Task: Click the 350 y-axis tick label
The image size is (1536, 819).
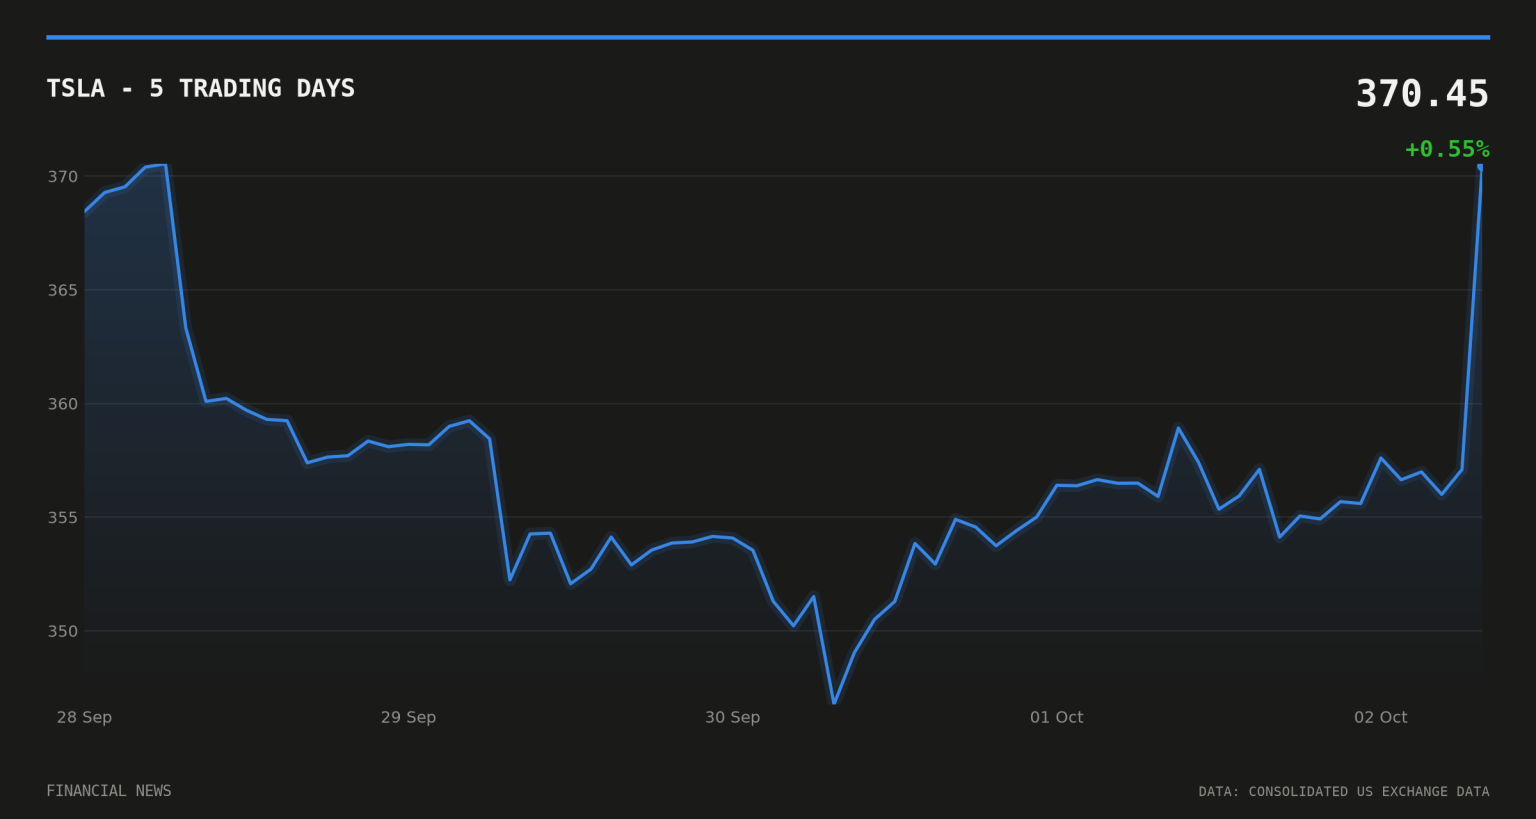Action: (x=63, y=631)
